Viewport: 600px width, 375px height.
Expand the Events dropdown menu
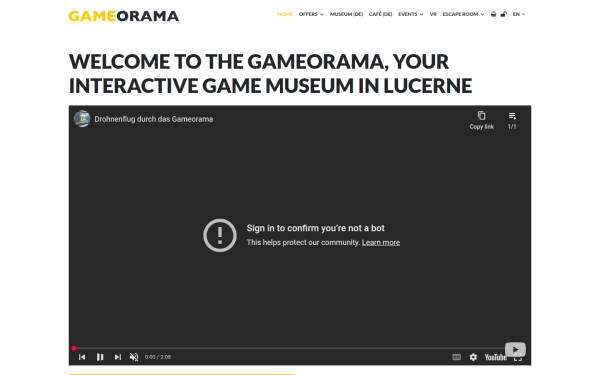pyautogui.click(x=411, y=14)
